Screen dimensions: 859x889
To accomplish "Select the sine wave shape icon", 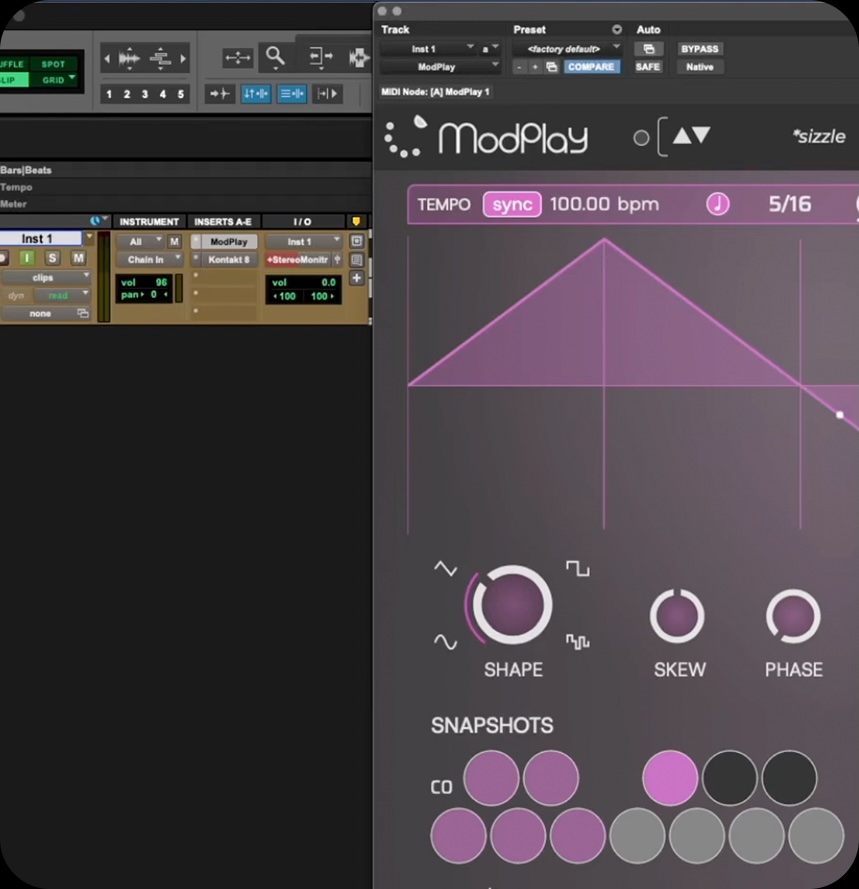I will tap(444, 641).
